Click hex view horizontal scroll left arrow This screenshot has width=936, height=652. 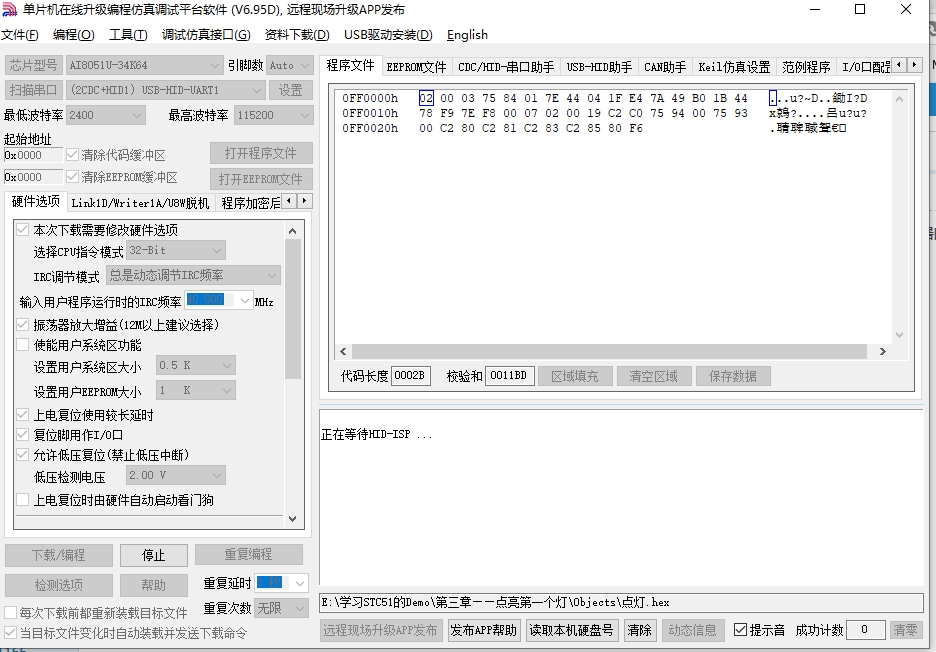(x=343, y=352)
